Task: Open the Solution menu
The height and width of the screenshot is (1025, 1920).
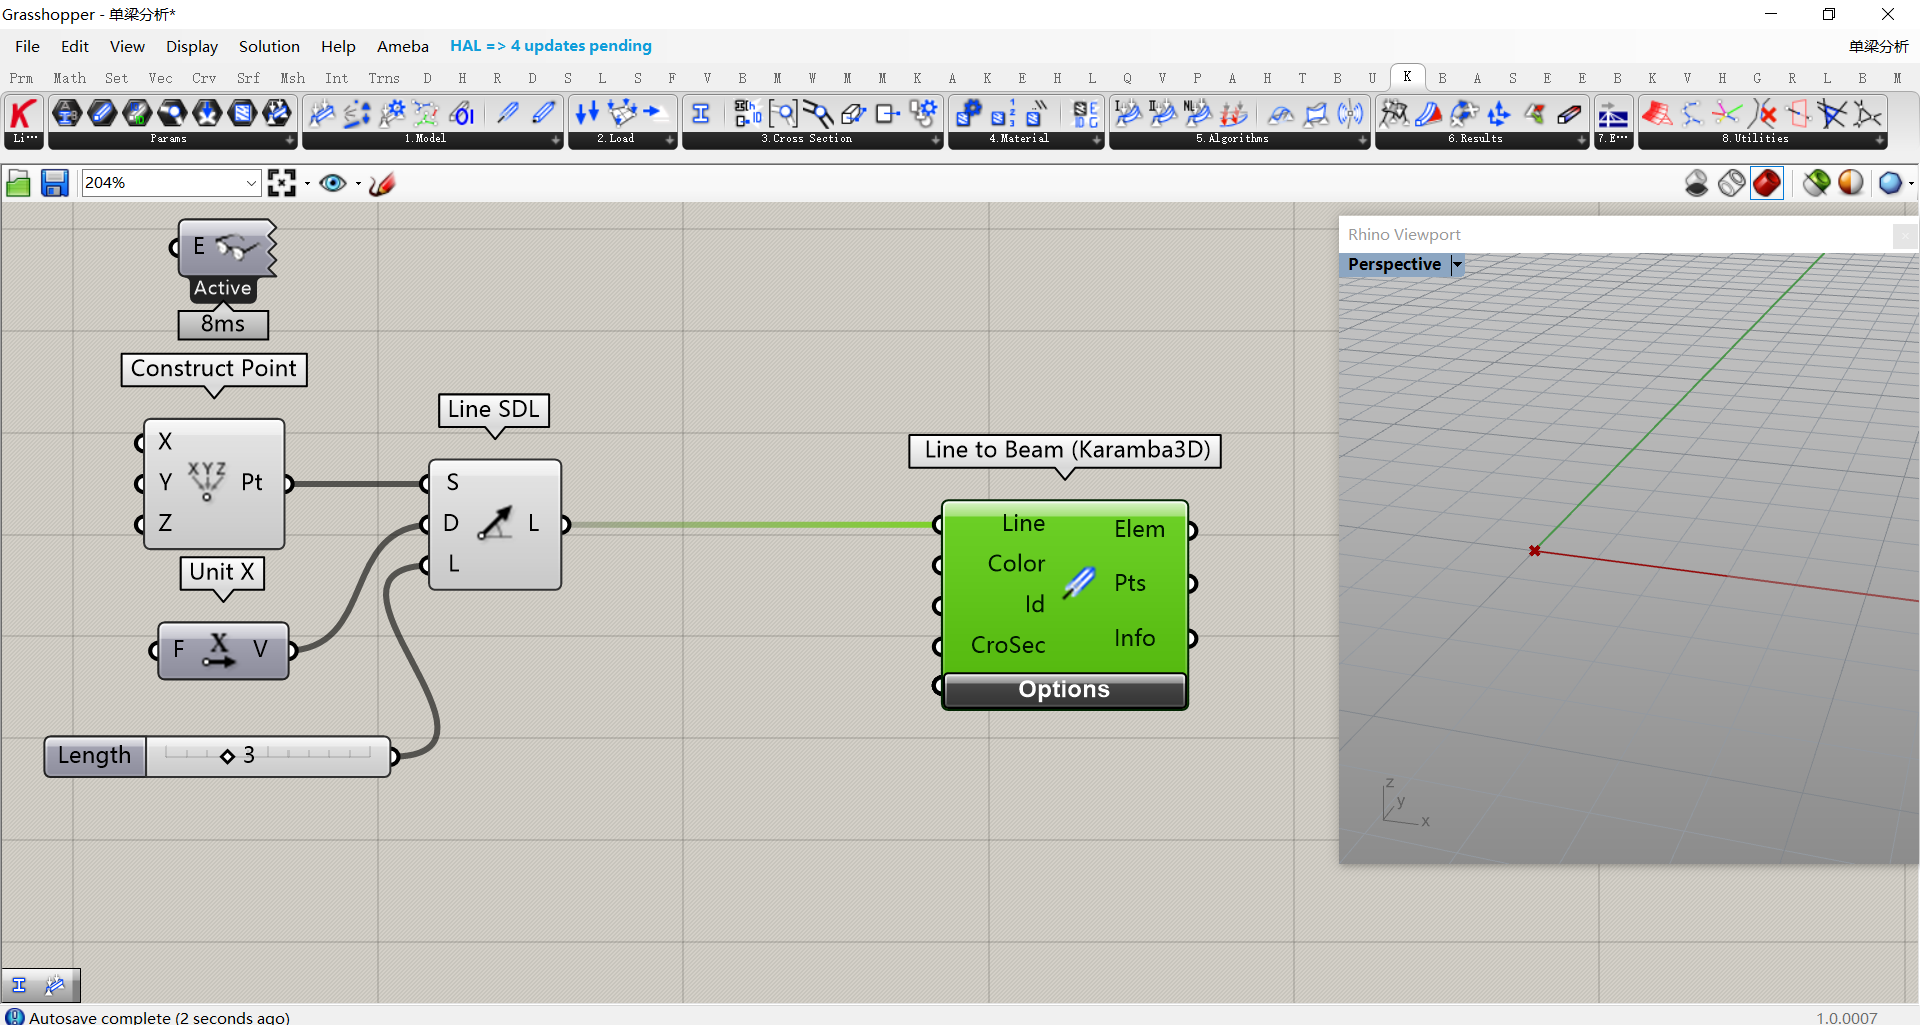Action: (x=269, y=46)
